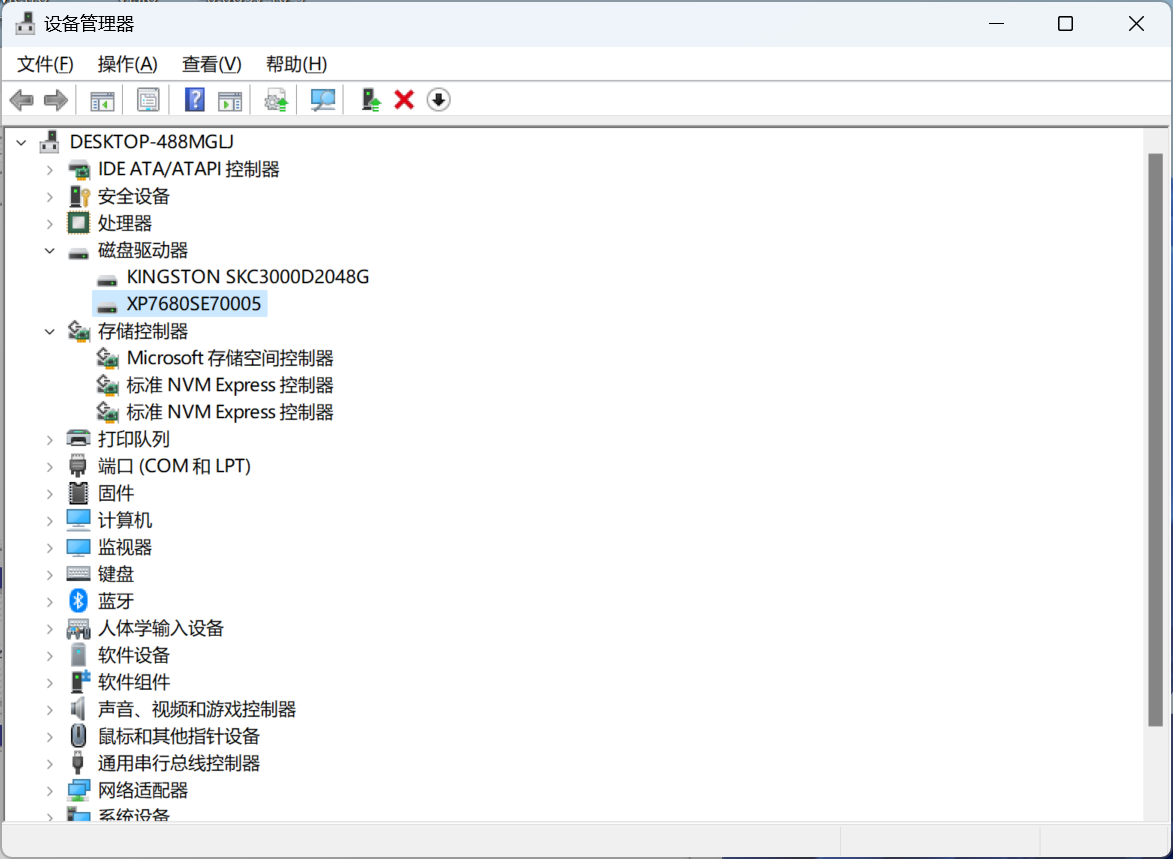Click the 人体学输入设备 icon

click(79, 629)
